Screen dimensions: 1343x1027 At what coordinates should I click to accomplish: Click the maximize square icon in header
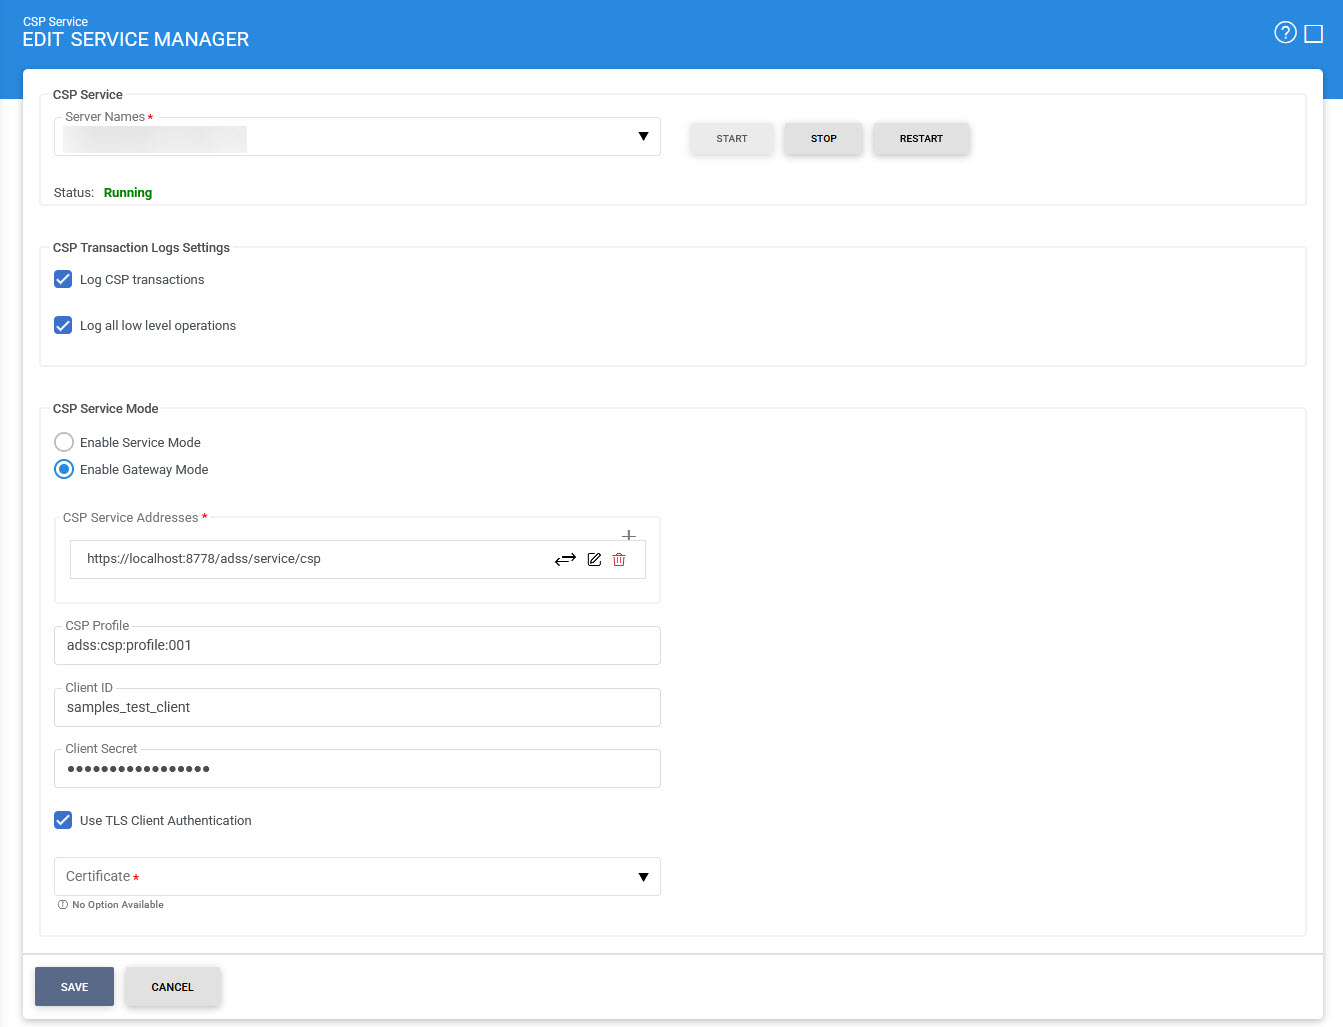pos(1314,34)
